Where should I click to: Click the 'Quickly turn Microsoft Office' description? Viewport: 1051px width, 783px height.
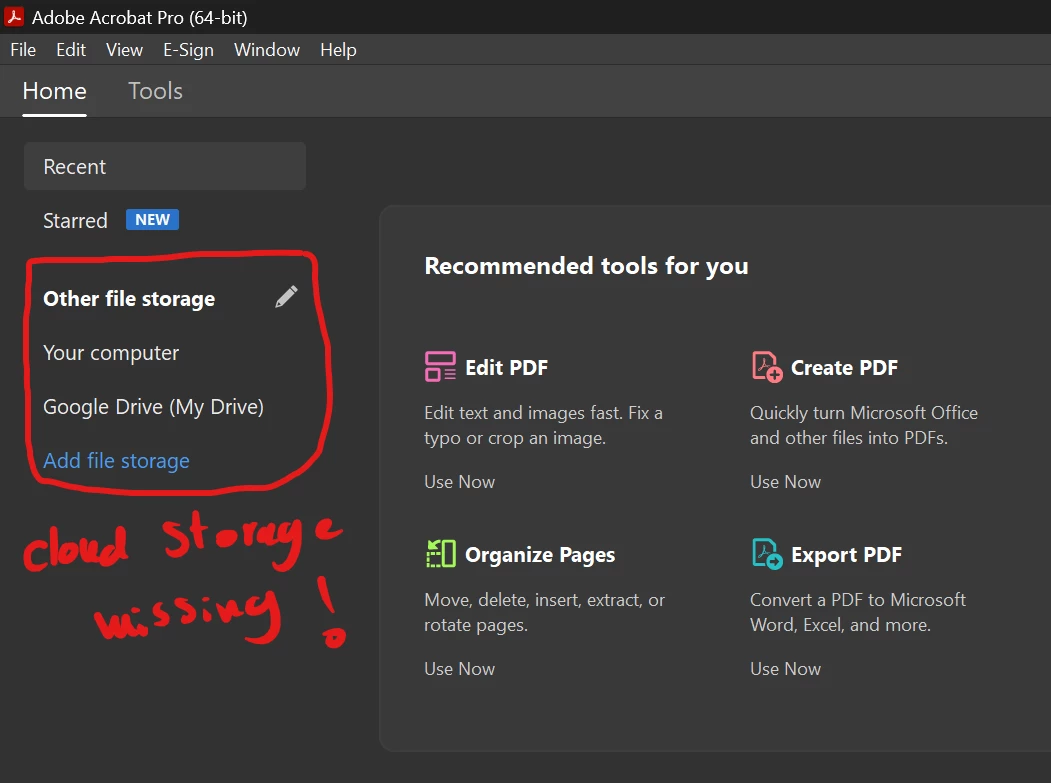[864, 425]
